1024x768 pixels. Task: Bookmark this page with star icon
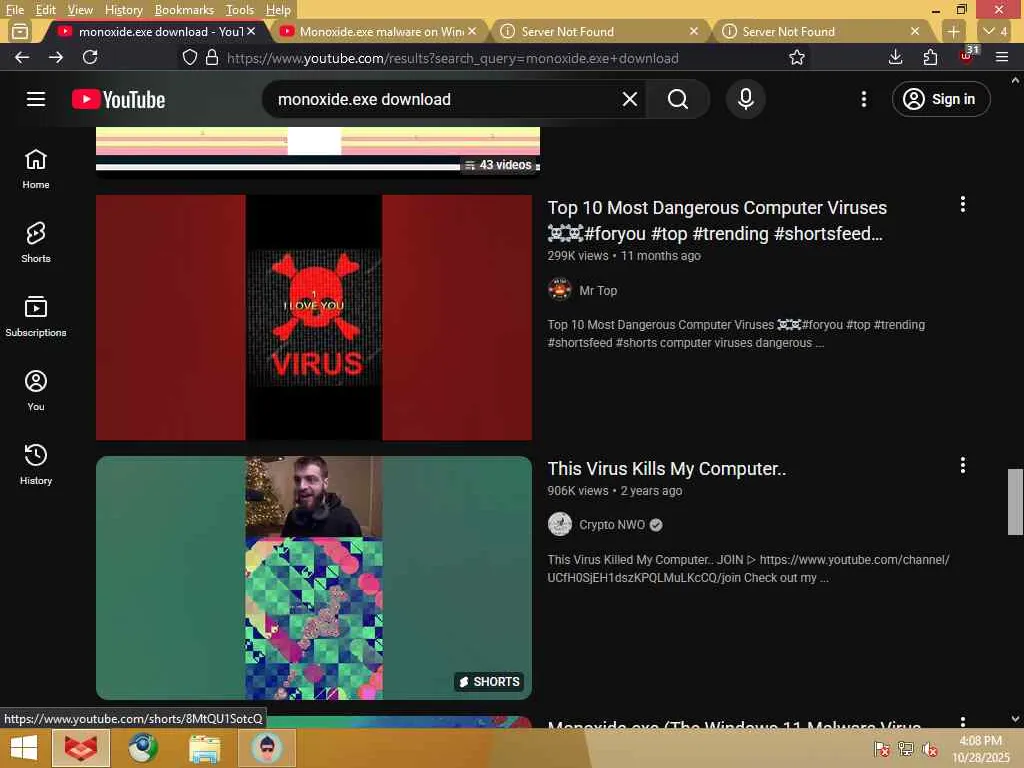pos(796,57)
